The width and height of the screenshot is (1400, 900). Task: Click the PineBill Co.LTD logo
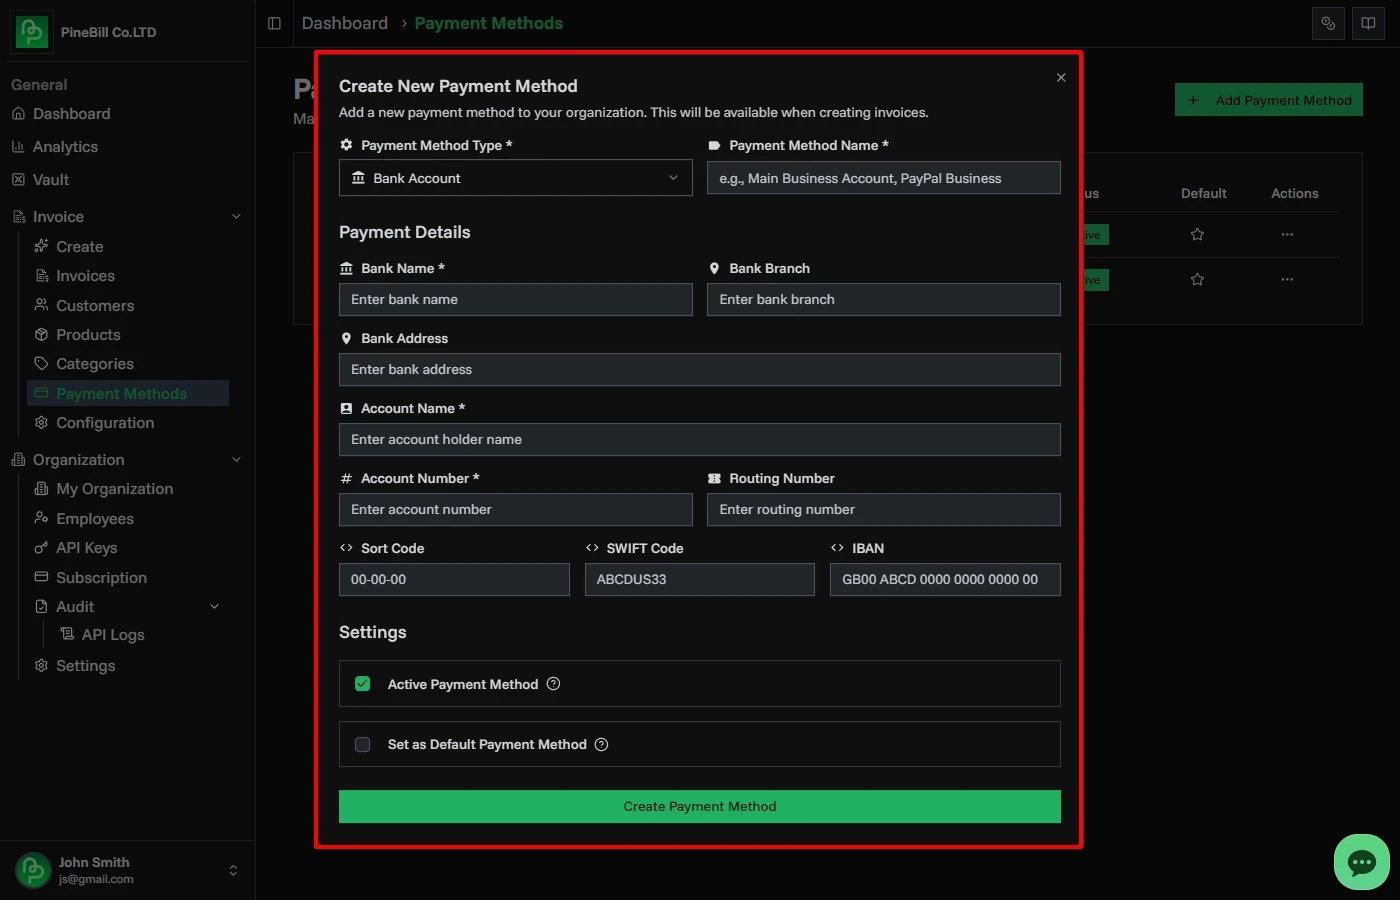[x=31, y=31]
